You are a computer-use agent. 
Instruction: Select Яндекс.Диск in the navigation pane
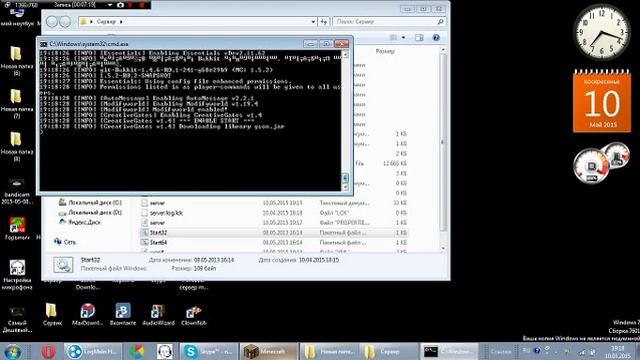80,222
